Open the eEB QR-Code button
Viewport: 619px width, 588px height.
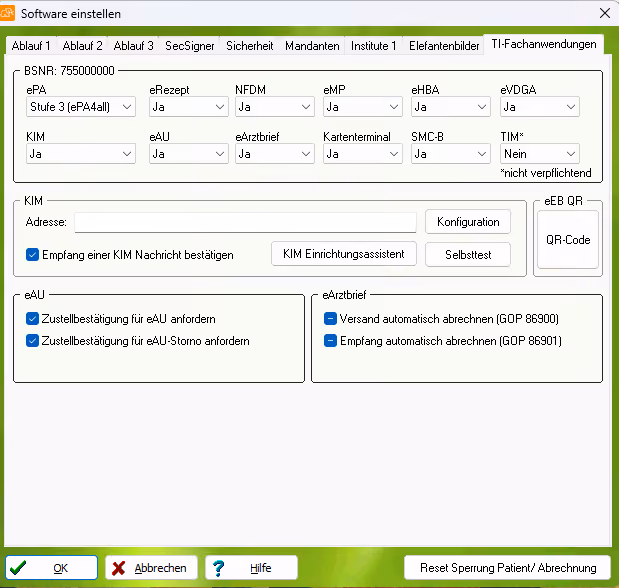[x=568, y=240]
